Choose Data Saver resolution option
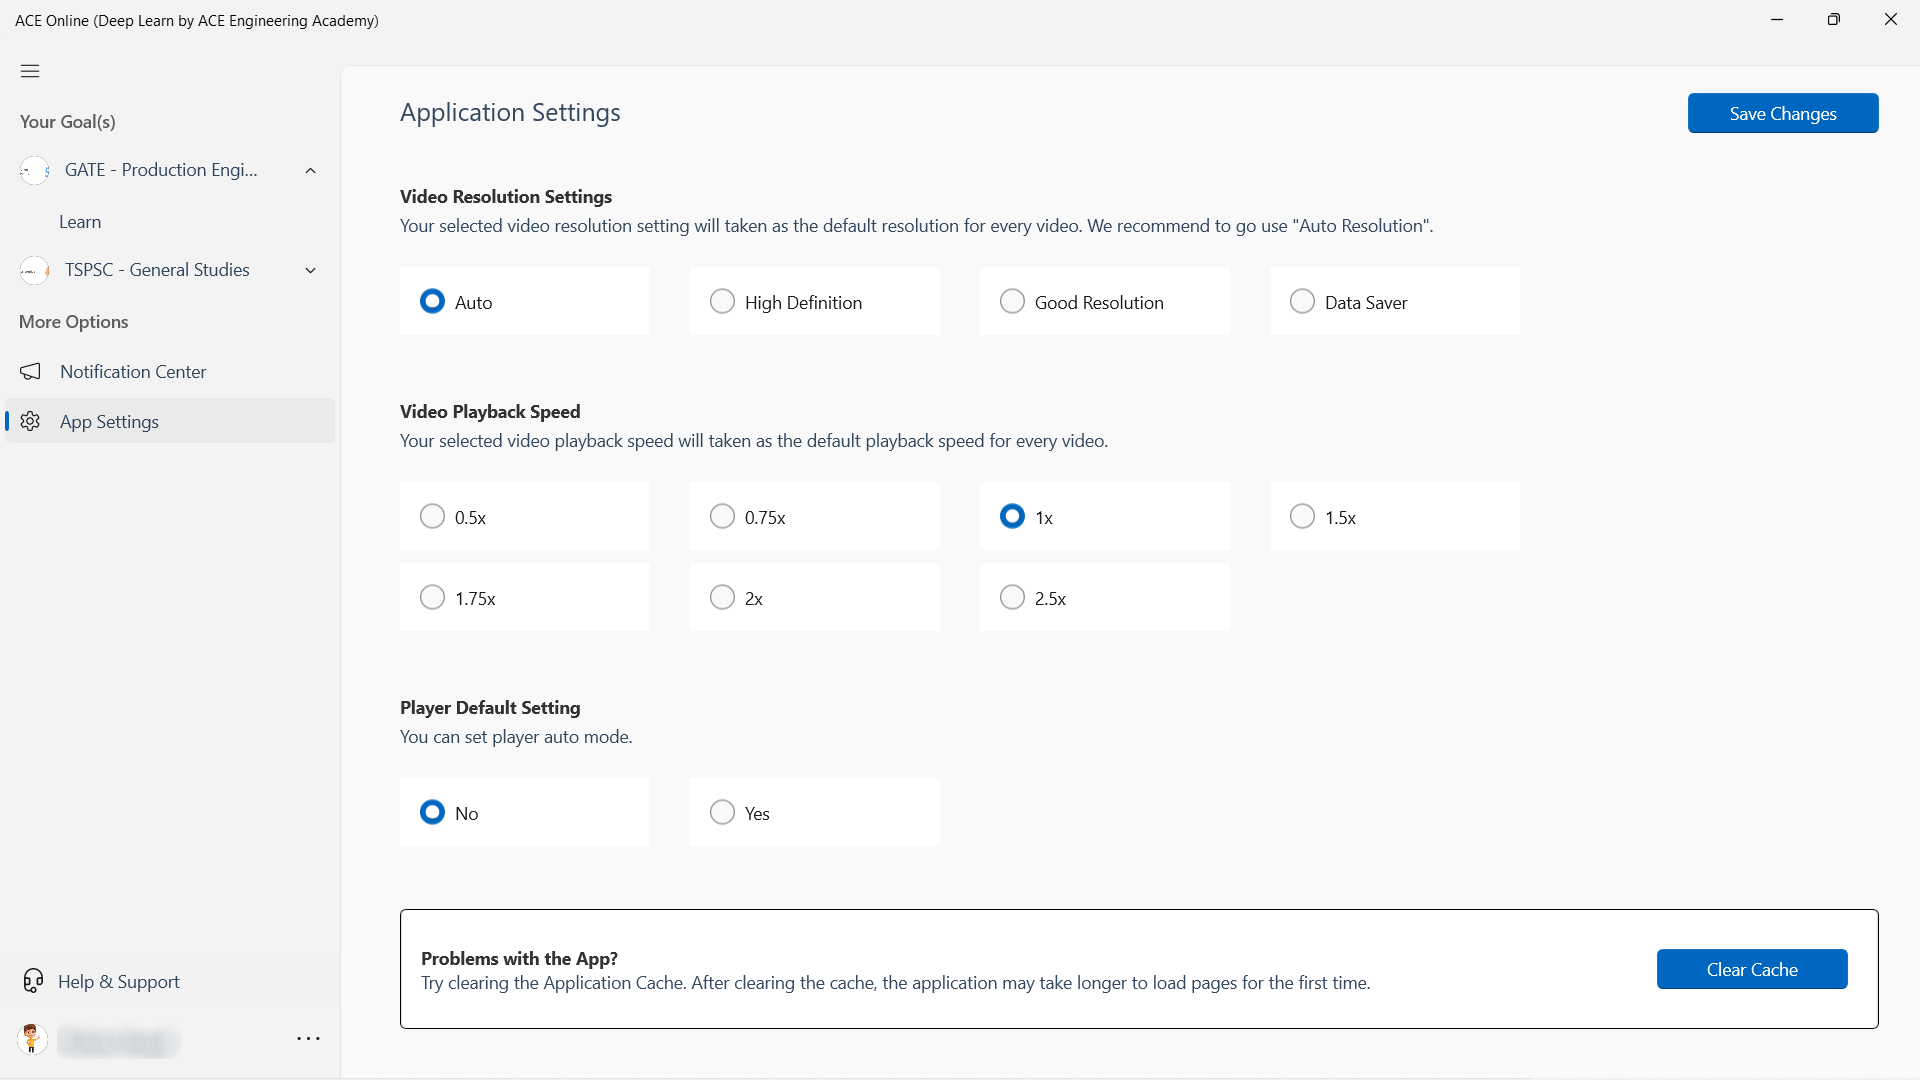Viewport: 1920px width, 1080px height. click(x=1302, y=301)
